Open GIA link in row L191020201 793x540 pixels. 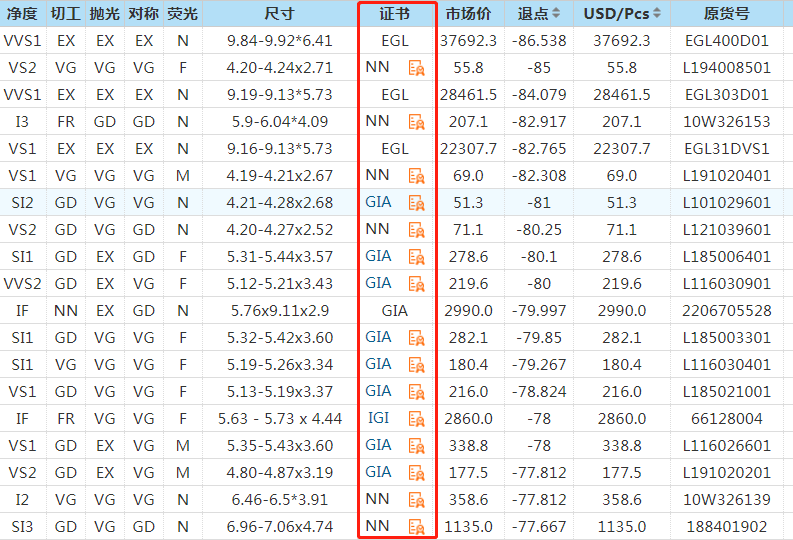pyautogui.click(x=378, y=472)
